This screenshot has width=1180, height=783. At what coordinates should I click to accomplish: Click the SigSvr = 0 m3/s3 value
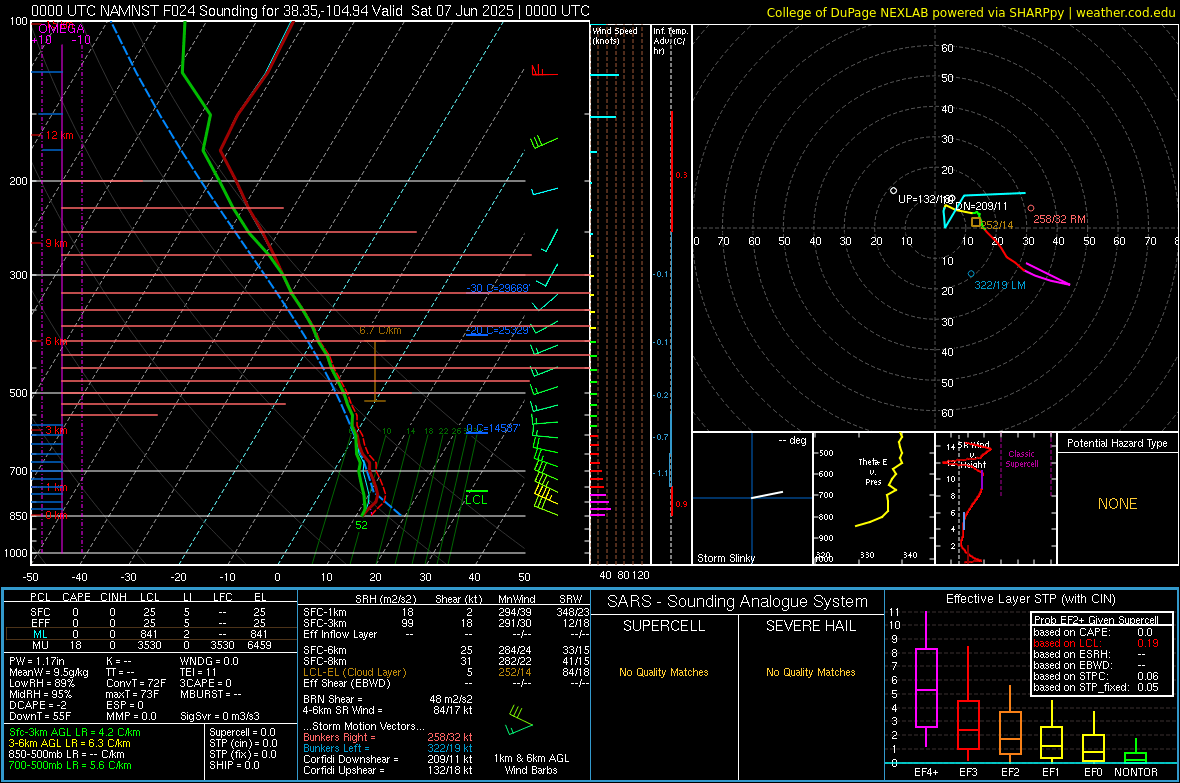(x=220, y=716)
